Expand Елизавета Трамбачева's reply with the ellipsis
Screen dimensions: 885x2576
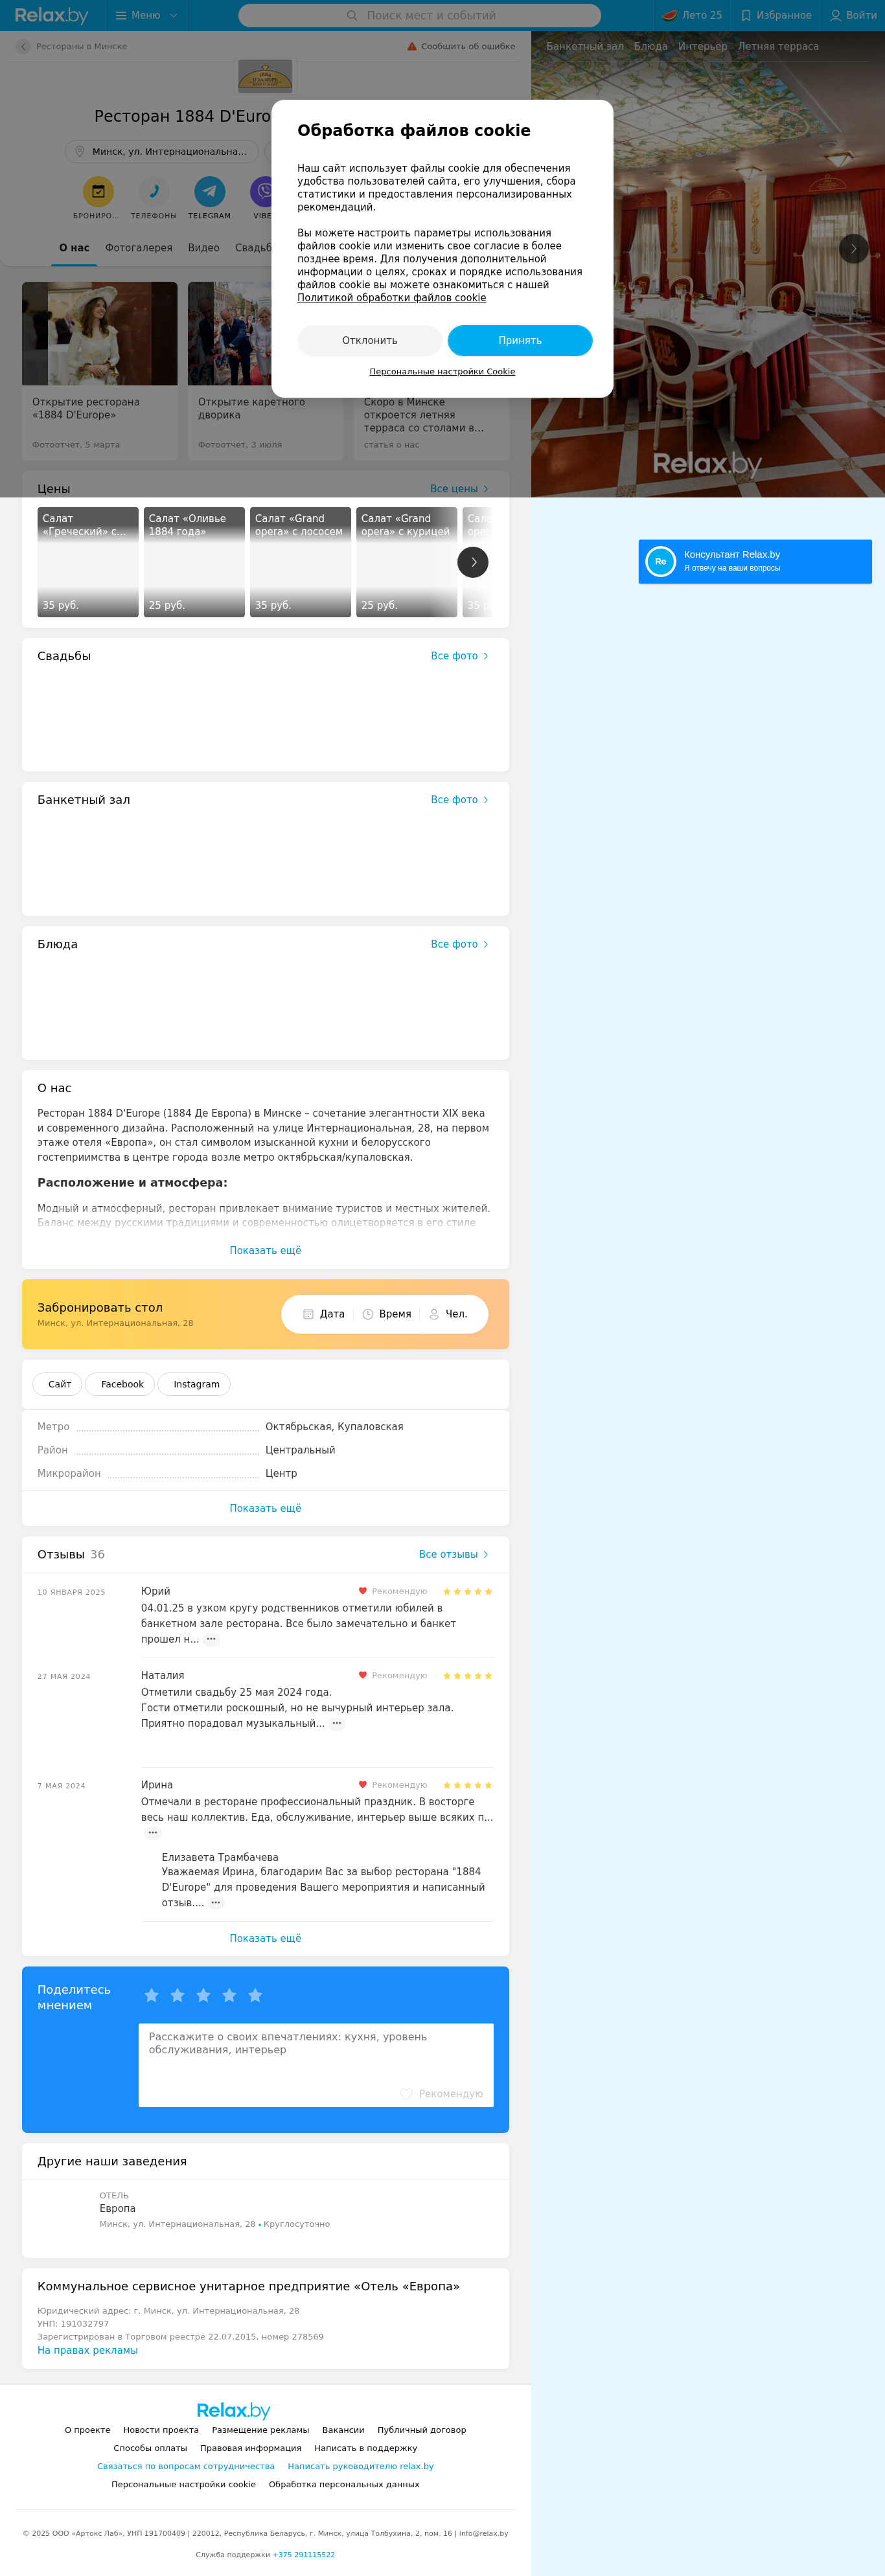pos(215,1903)
